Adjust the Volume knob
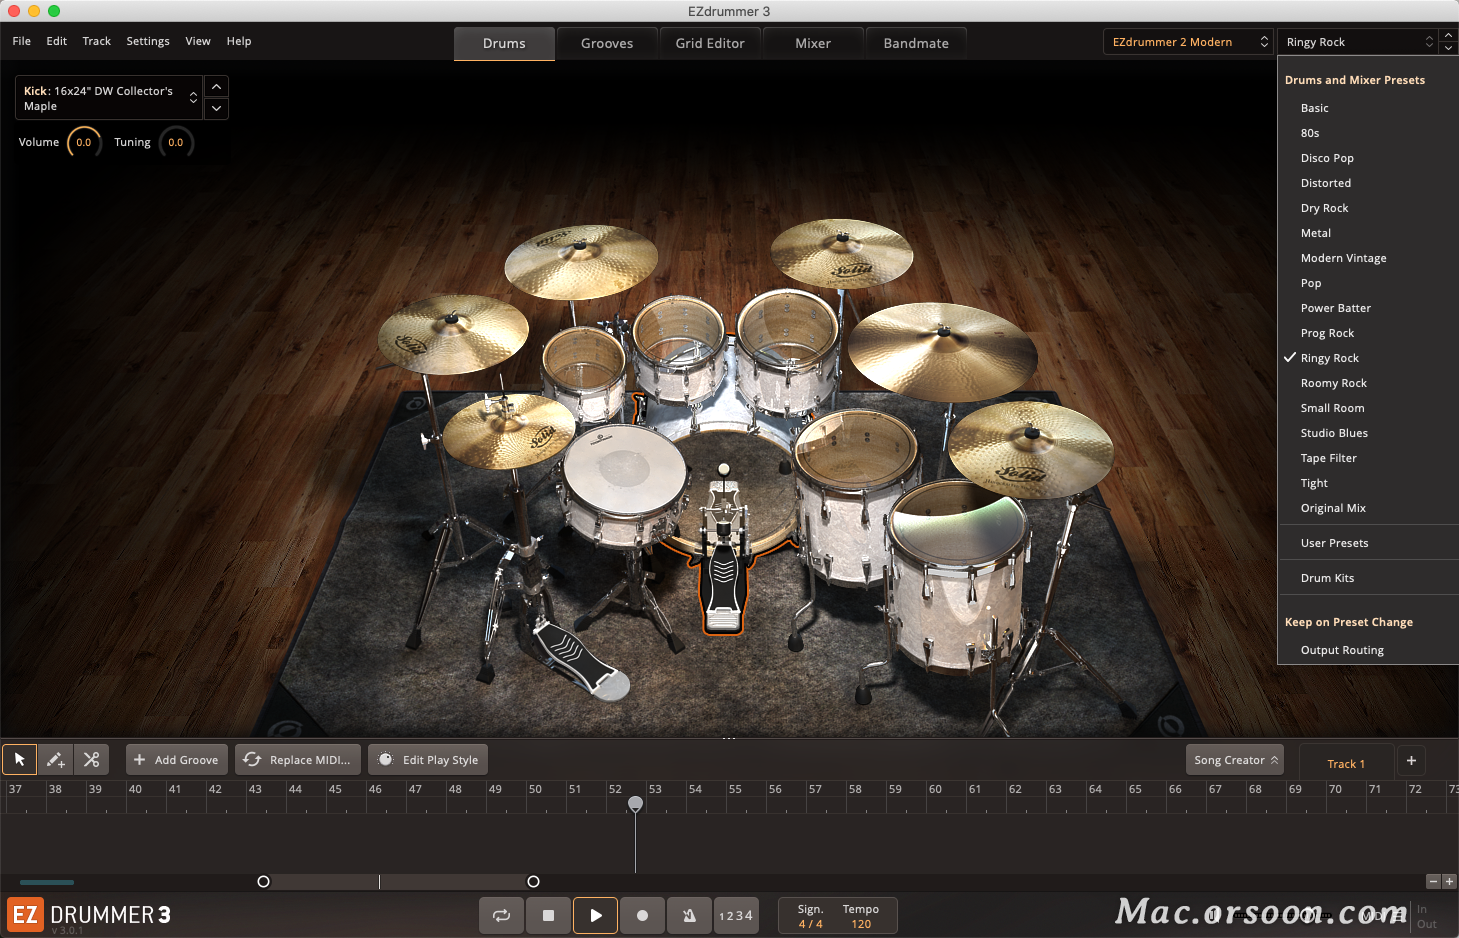The height and width of the screenshot is (938, 1459). (84, 142)
